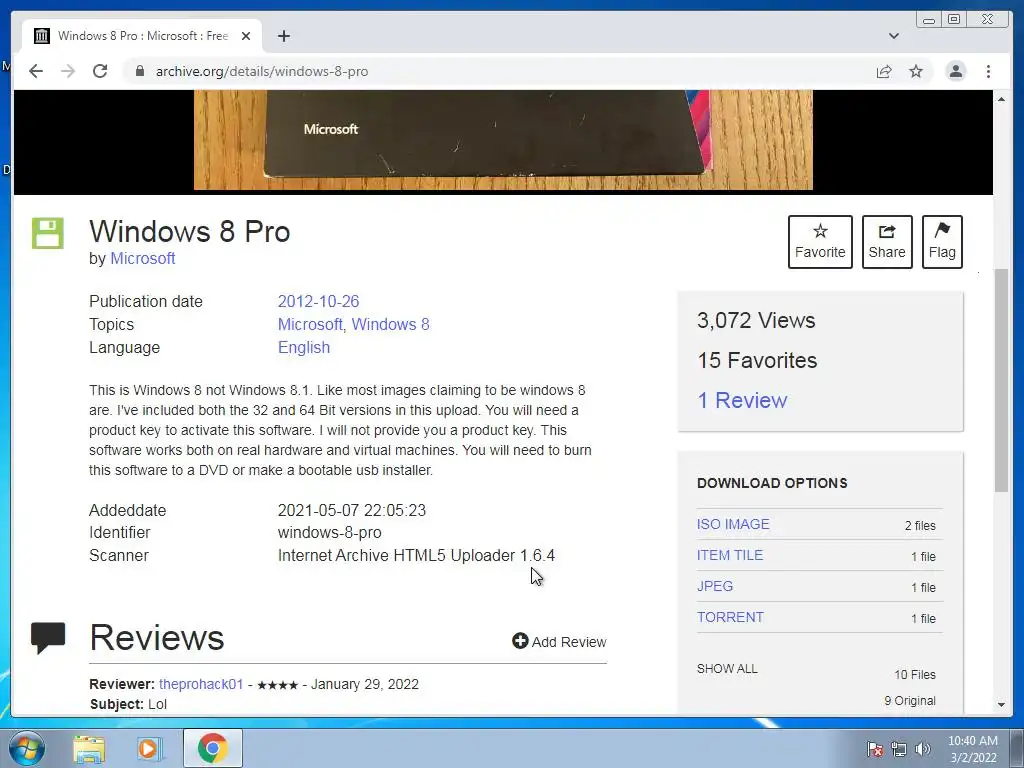Screen dimensions: 1024x768
Task: Open Chrome's three-dot menu
Action: (988, 71)
